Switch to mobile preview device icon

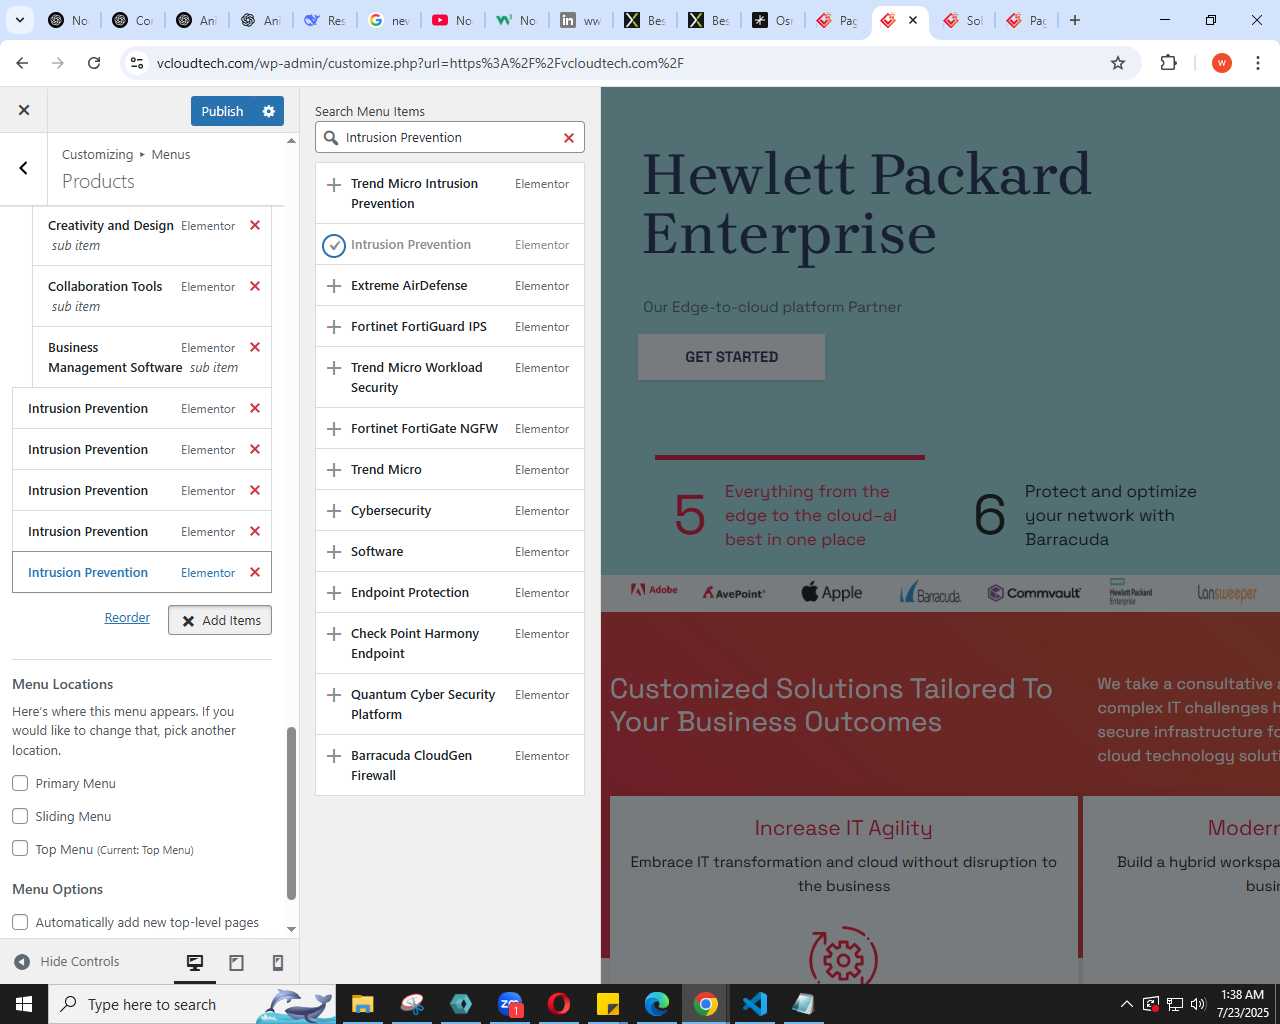click(x=278, y=962)
